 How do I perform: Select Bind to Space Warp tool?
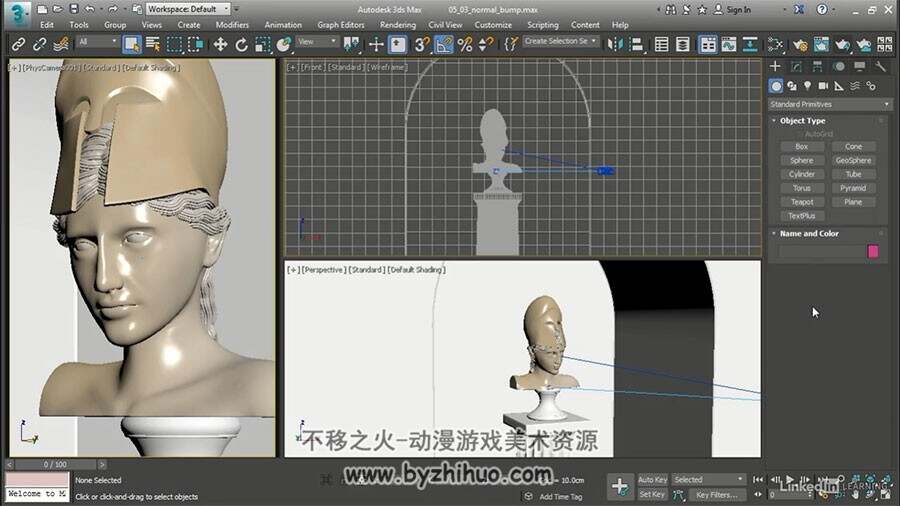pos(60,44)
